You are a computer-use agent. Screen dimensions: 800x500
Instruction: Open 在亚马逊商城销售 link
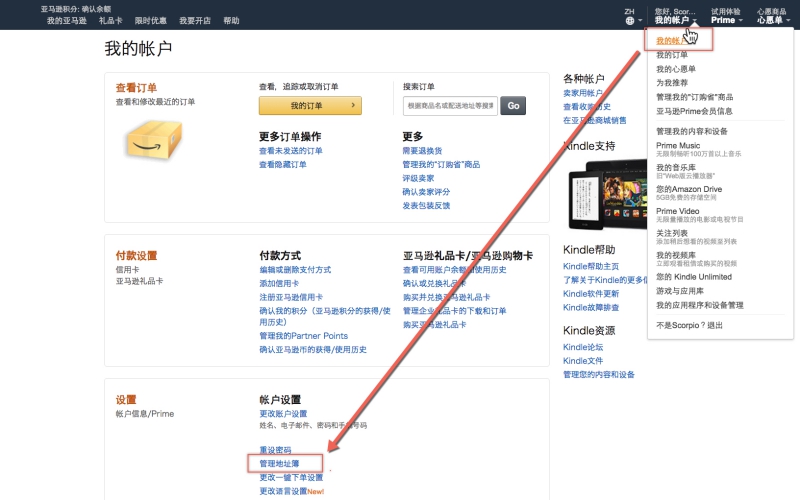[x=595, y=120]
